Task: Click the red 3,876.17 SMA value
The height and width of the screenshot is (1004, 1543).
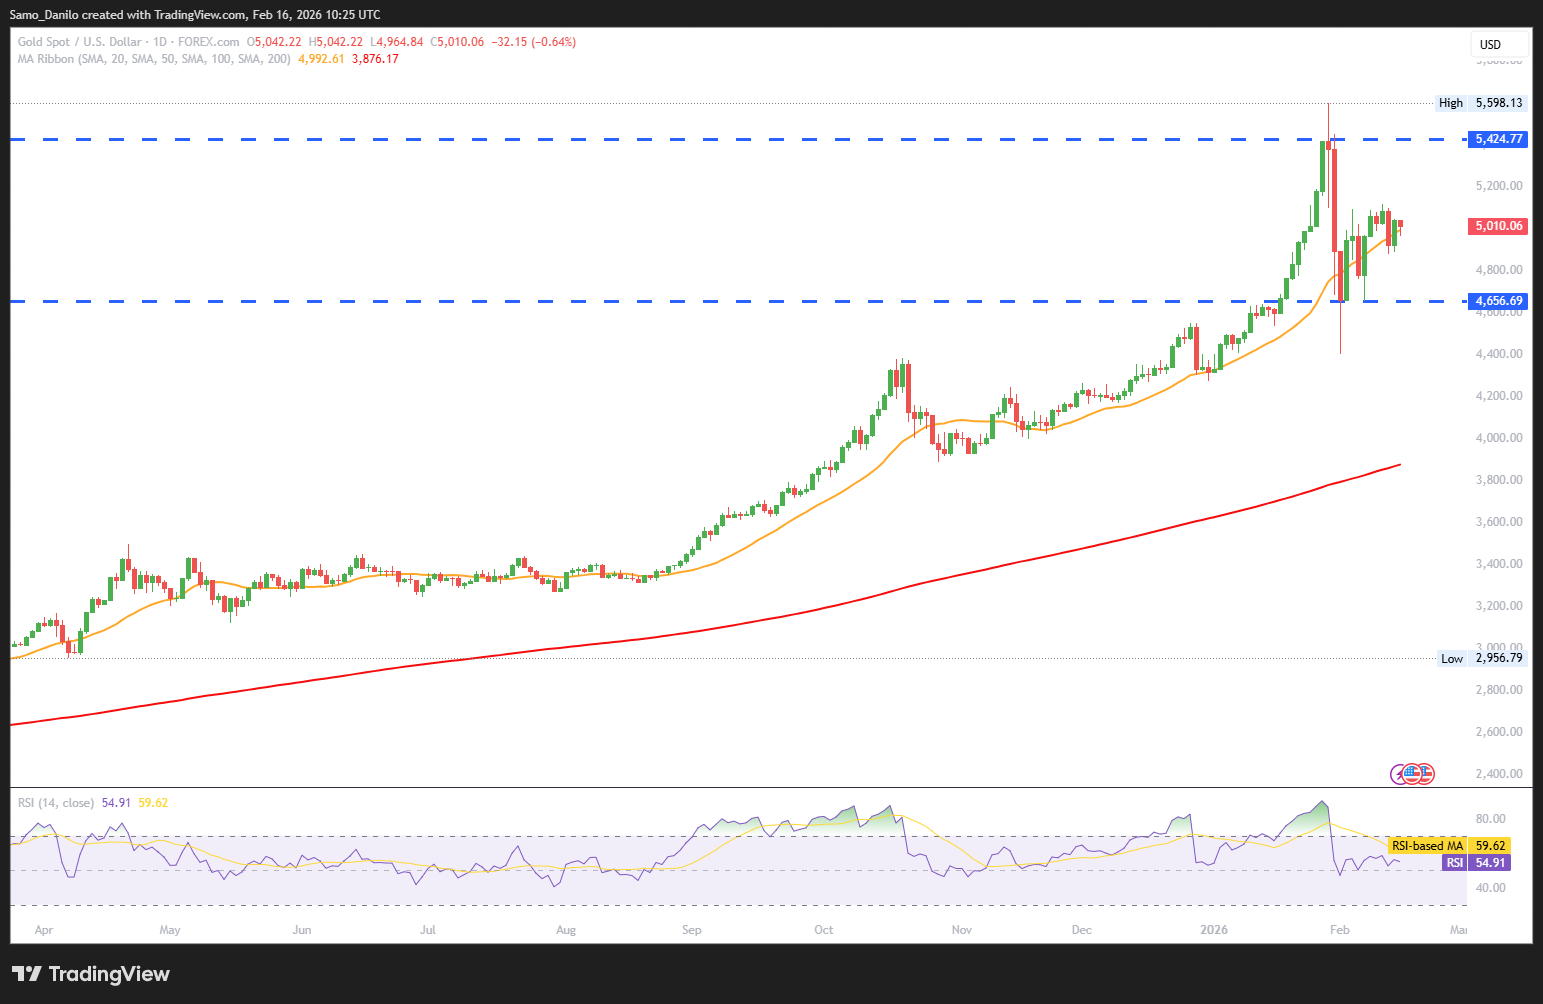Action: 375,59
